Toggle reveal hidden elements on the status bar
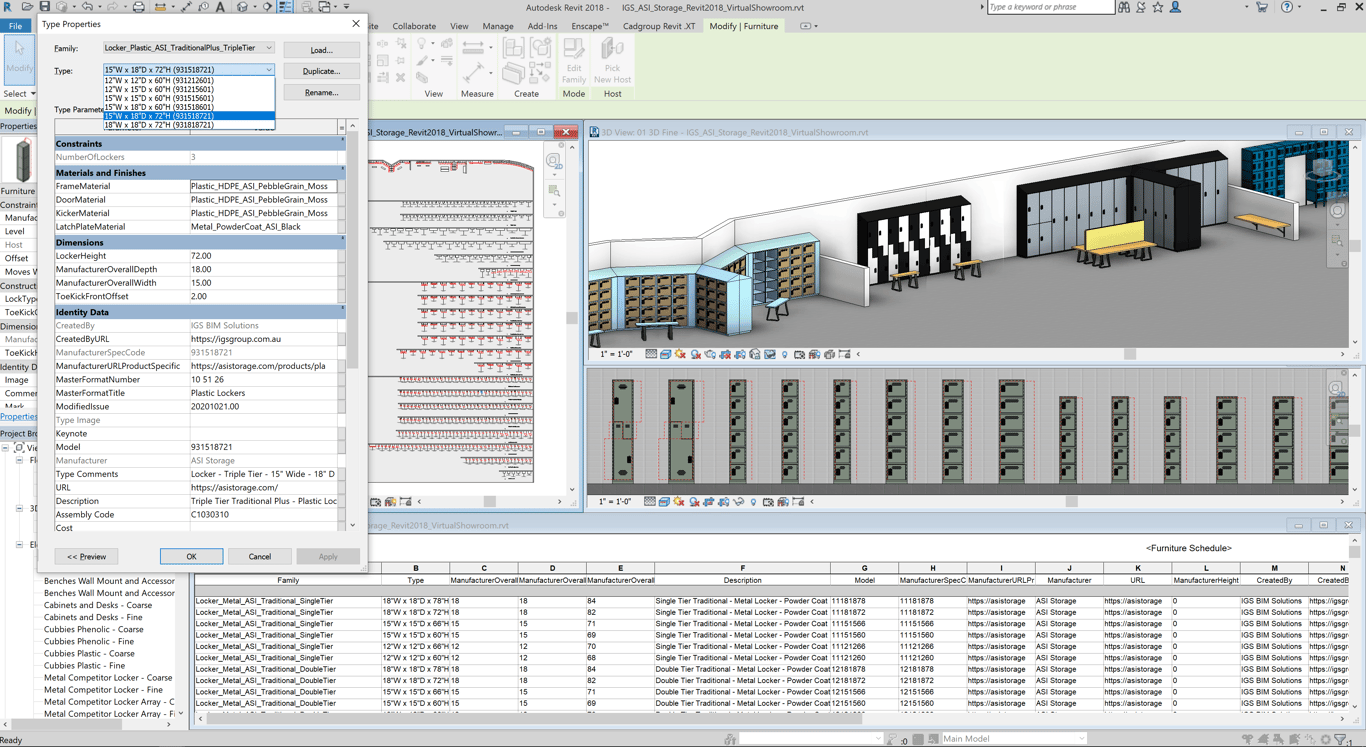The height and width of the screenshot is (747, 1366). (784, 353)
